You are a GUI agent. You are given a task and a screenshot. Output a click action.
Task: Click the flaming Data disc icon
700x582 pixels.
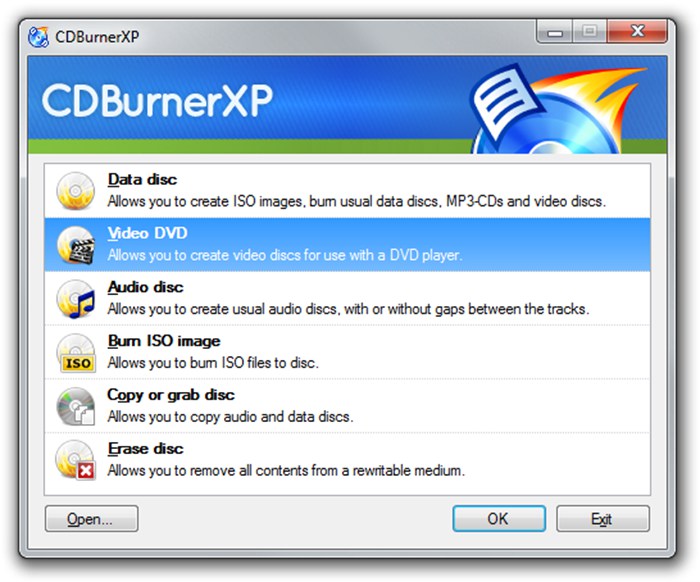point(75,191)
